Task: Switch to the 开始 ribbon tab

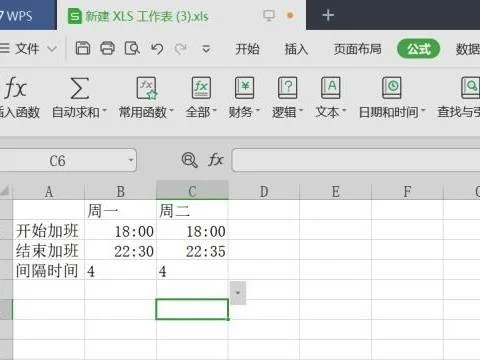Action: pyautogui.click(x=247, y=49)
